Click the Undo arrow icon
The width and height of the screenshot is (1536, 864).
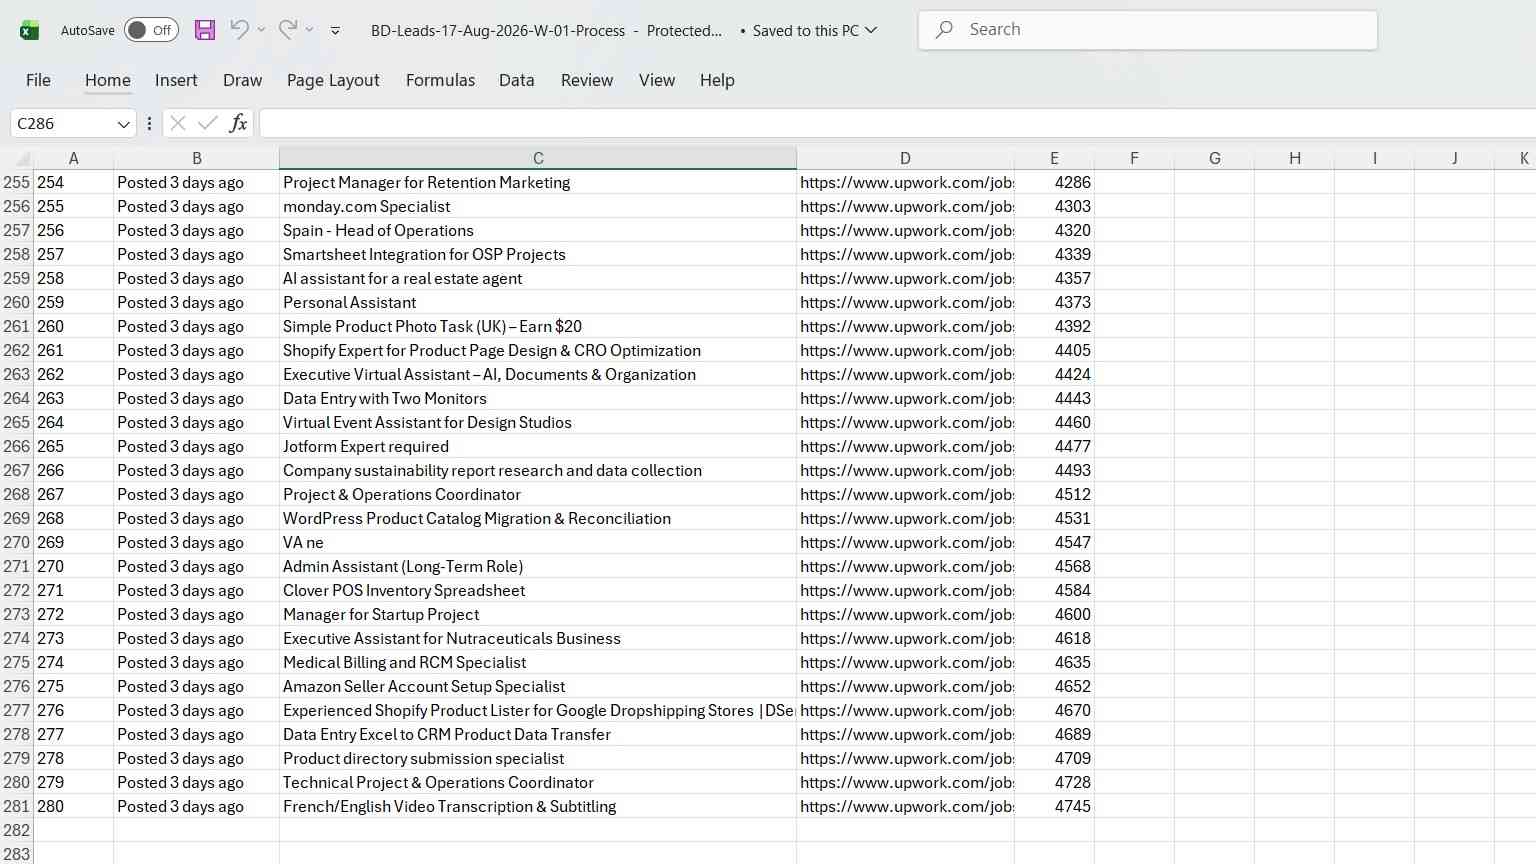239,30
